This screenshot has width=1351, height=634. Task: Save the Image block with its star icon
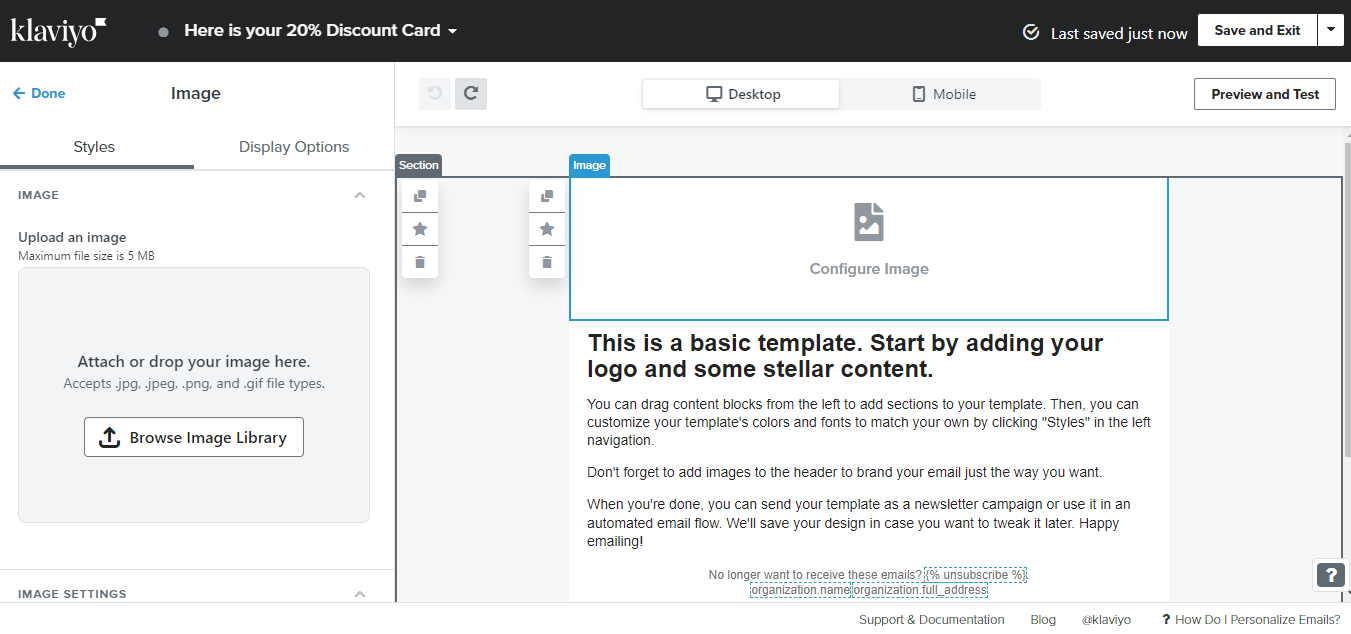(x=547, y=229)
